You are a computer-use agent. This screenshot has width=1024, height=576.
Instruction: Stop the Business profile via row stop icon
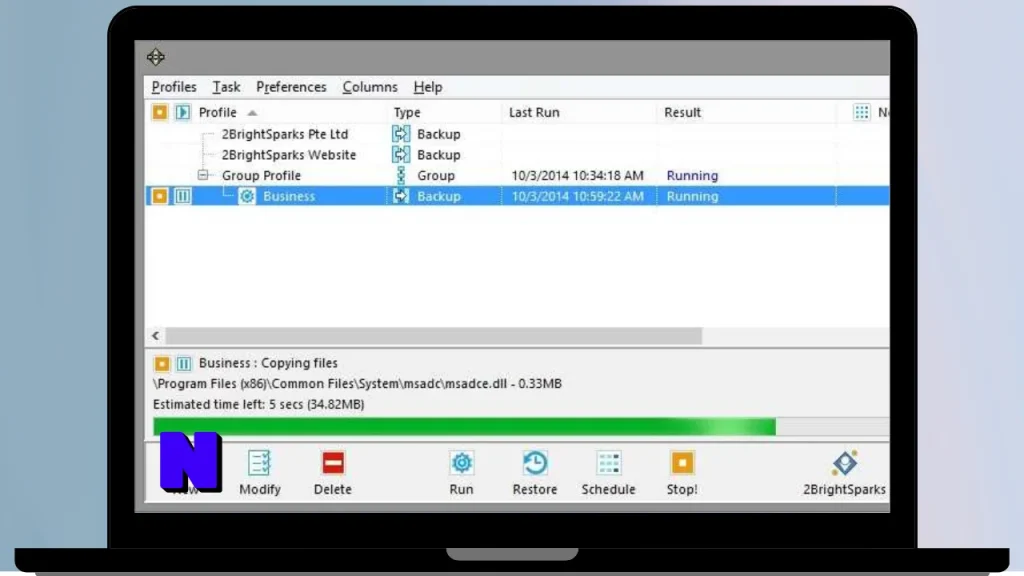(159, 196)
